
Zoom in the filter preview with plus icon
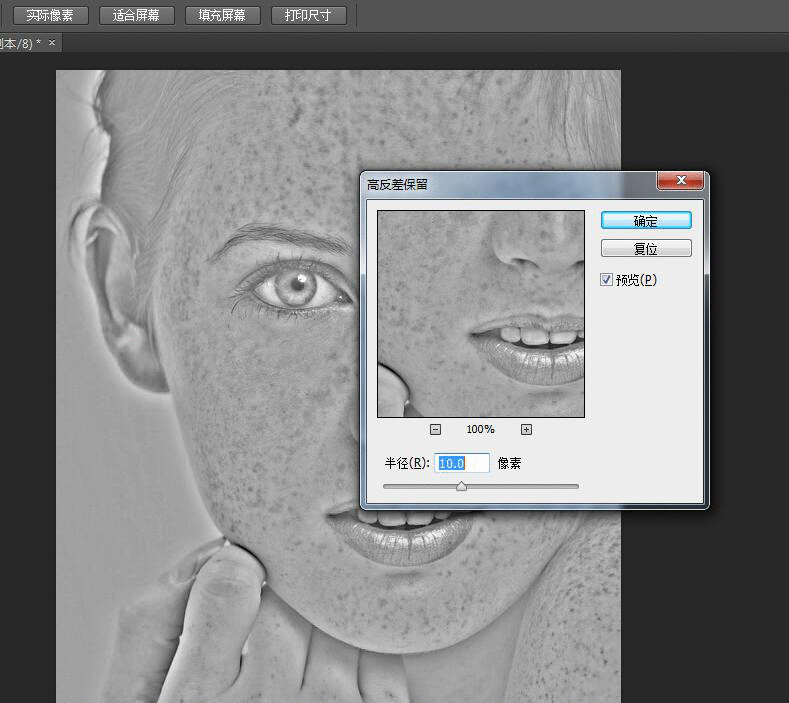(x=526, y=429)
